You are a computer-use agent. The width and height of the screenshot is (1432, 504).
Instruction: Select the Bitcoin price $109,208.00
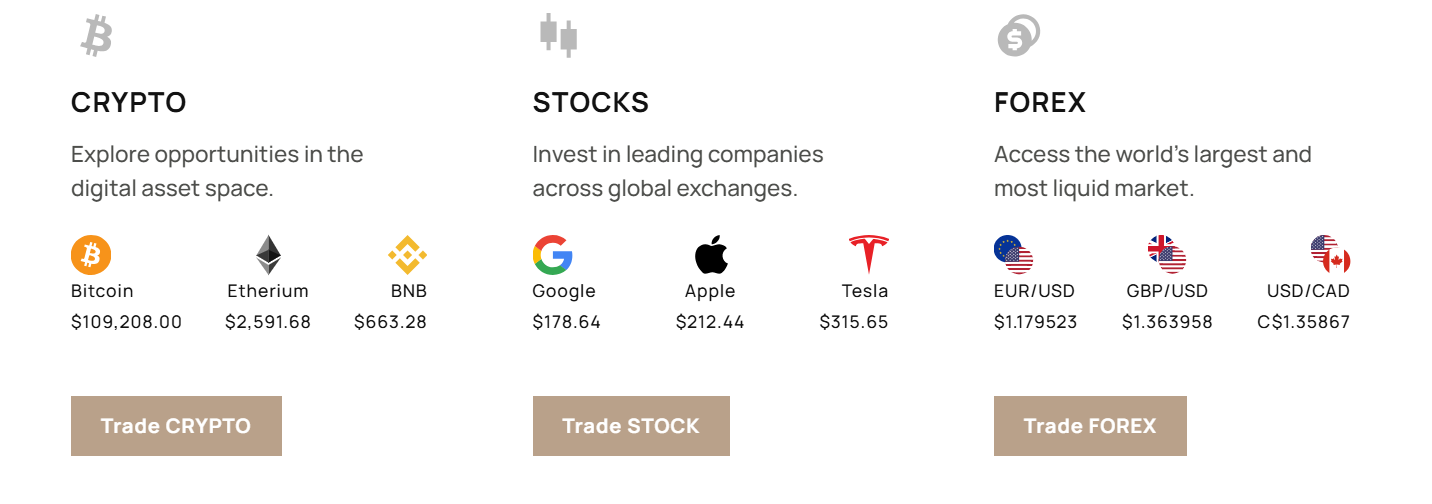[x=127, y=322]
